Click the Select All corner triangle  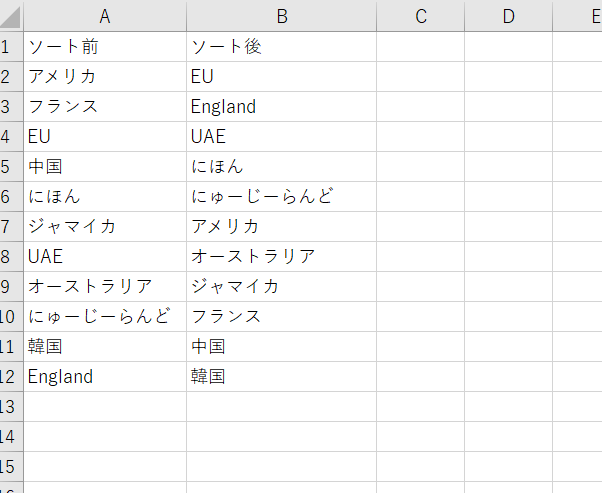(11, 16)
